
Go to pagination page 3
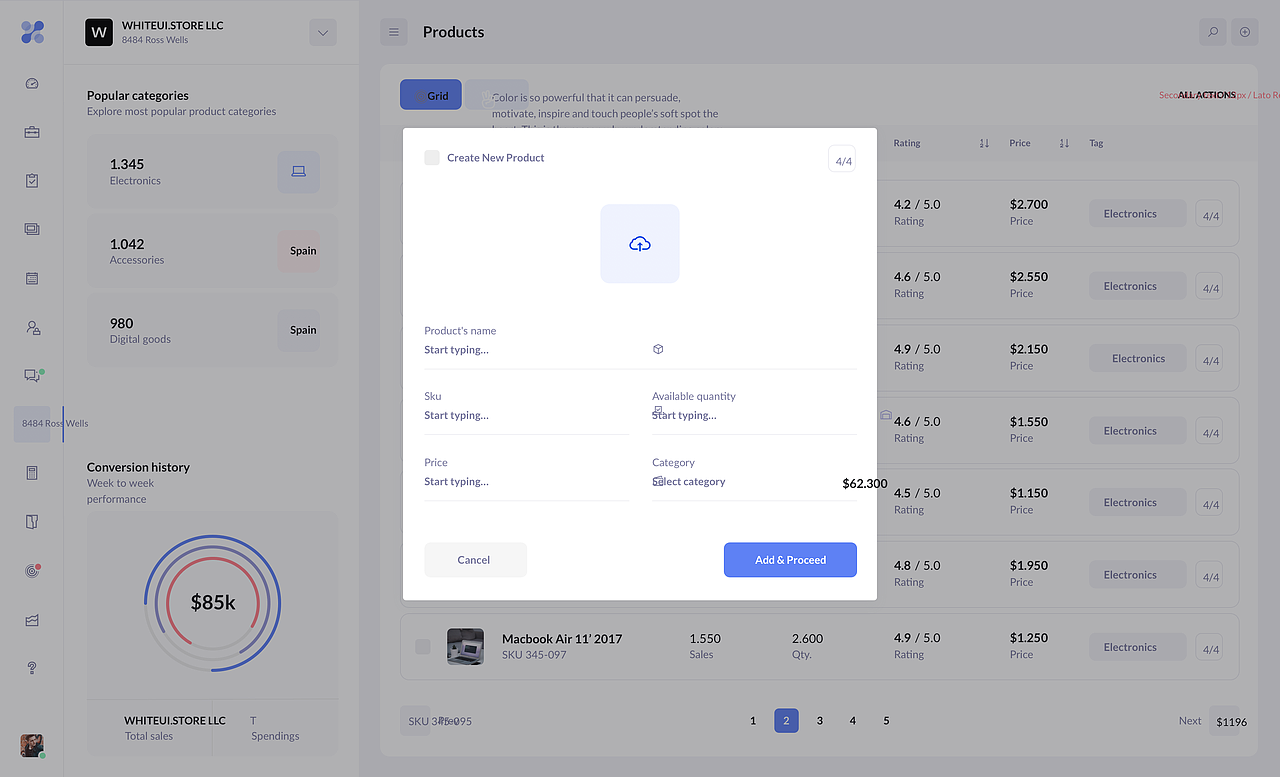click(x=820, y=721)
